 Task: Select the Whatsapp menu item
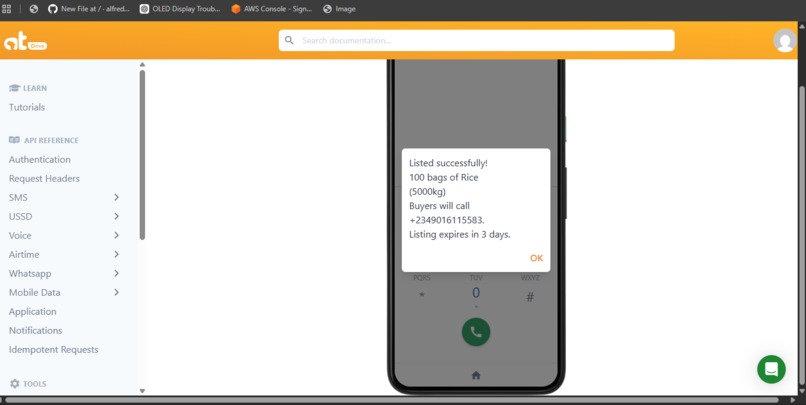point(30,273)
